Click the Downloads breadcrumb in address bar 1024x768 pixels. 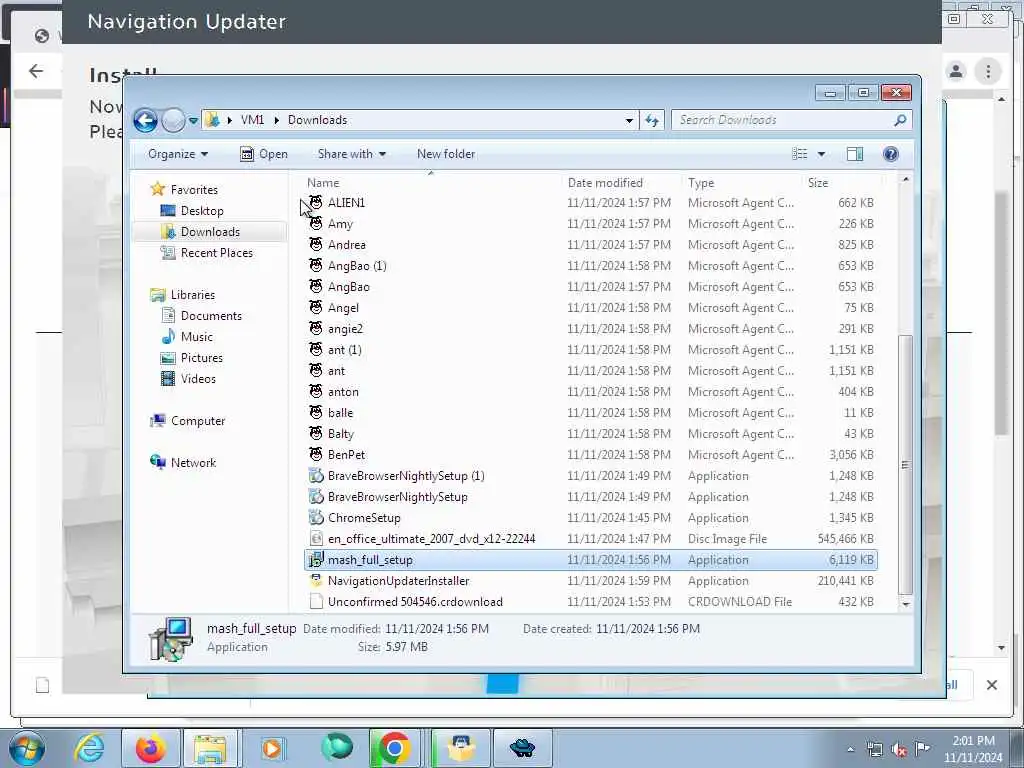pyautogui.click(x=317, y=120)
